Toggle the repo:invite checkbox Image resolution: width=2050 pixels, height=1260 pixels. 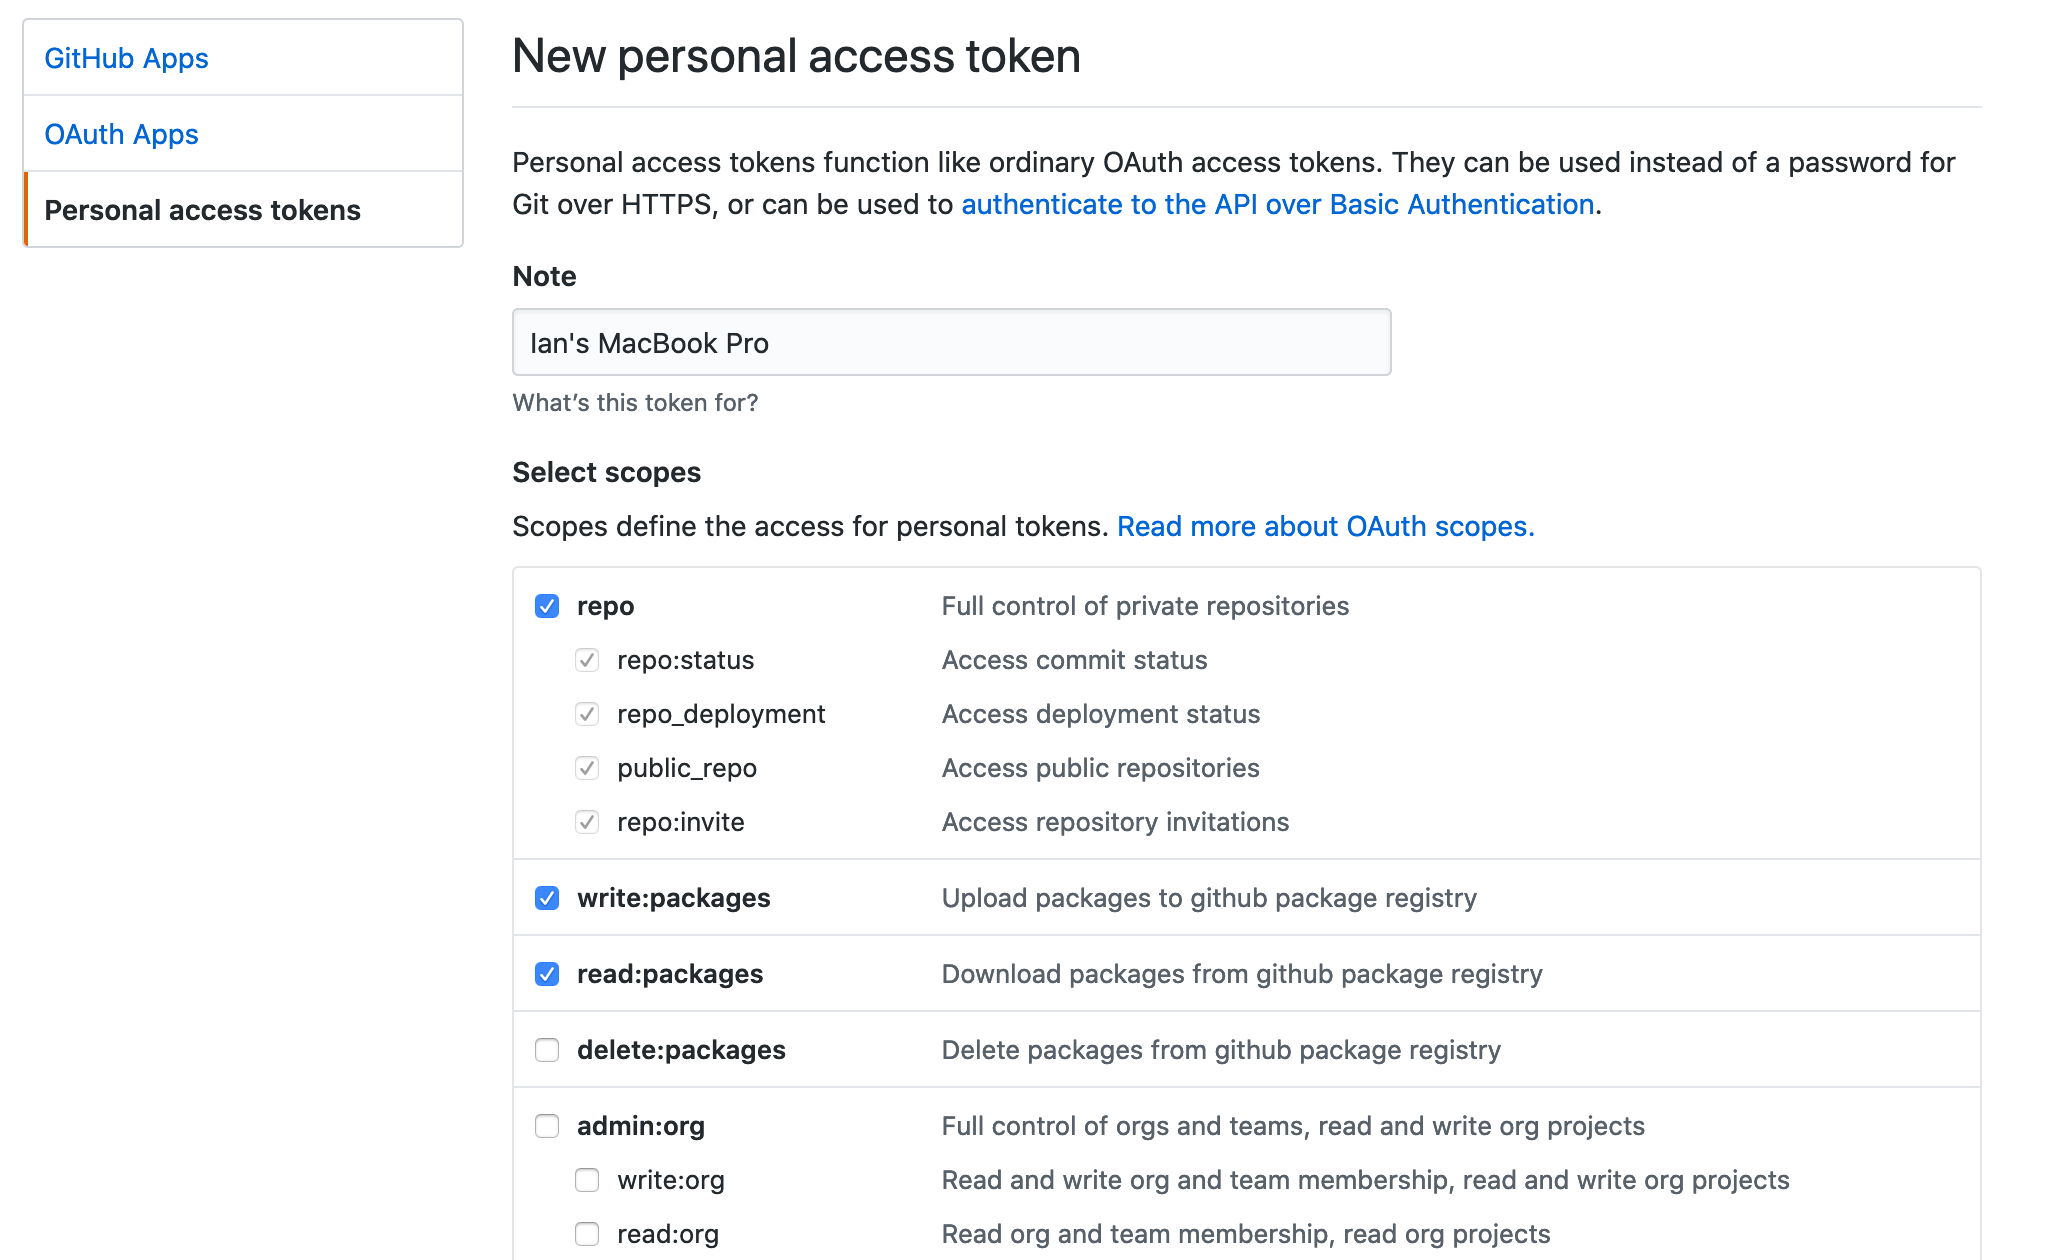(x=587, y=822)
